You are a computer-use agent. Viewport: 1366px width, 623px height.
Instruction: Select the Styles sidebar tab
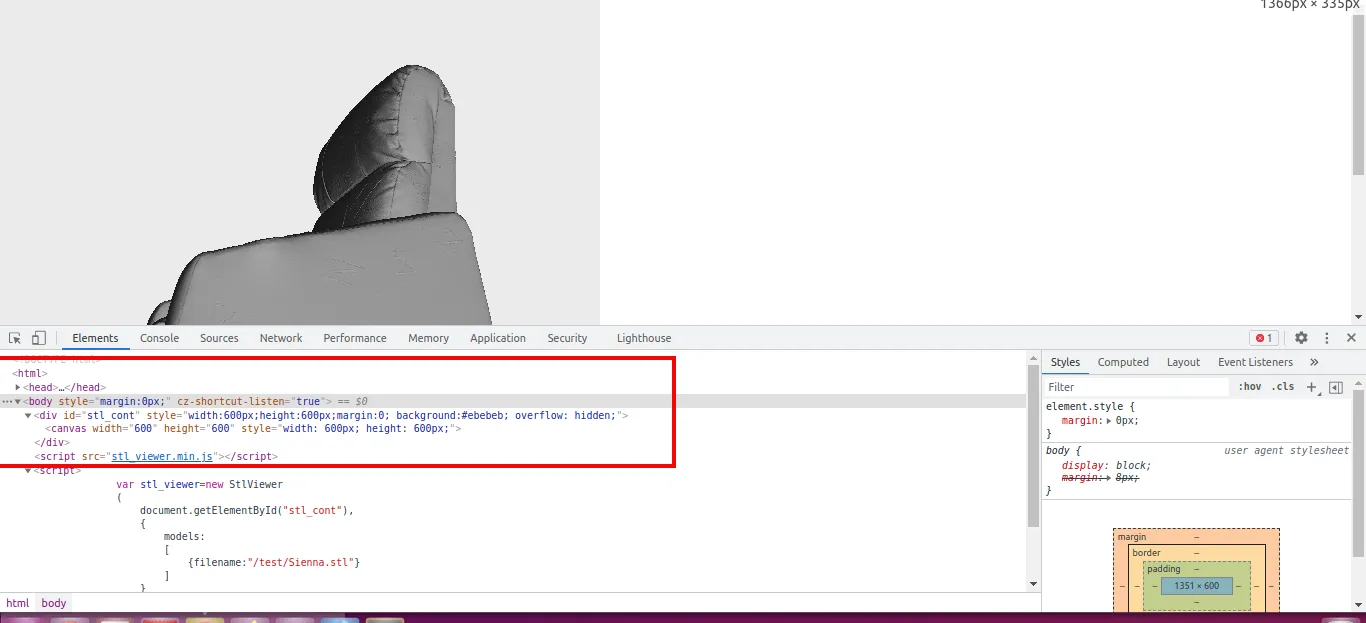(x=1065, y=362)
